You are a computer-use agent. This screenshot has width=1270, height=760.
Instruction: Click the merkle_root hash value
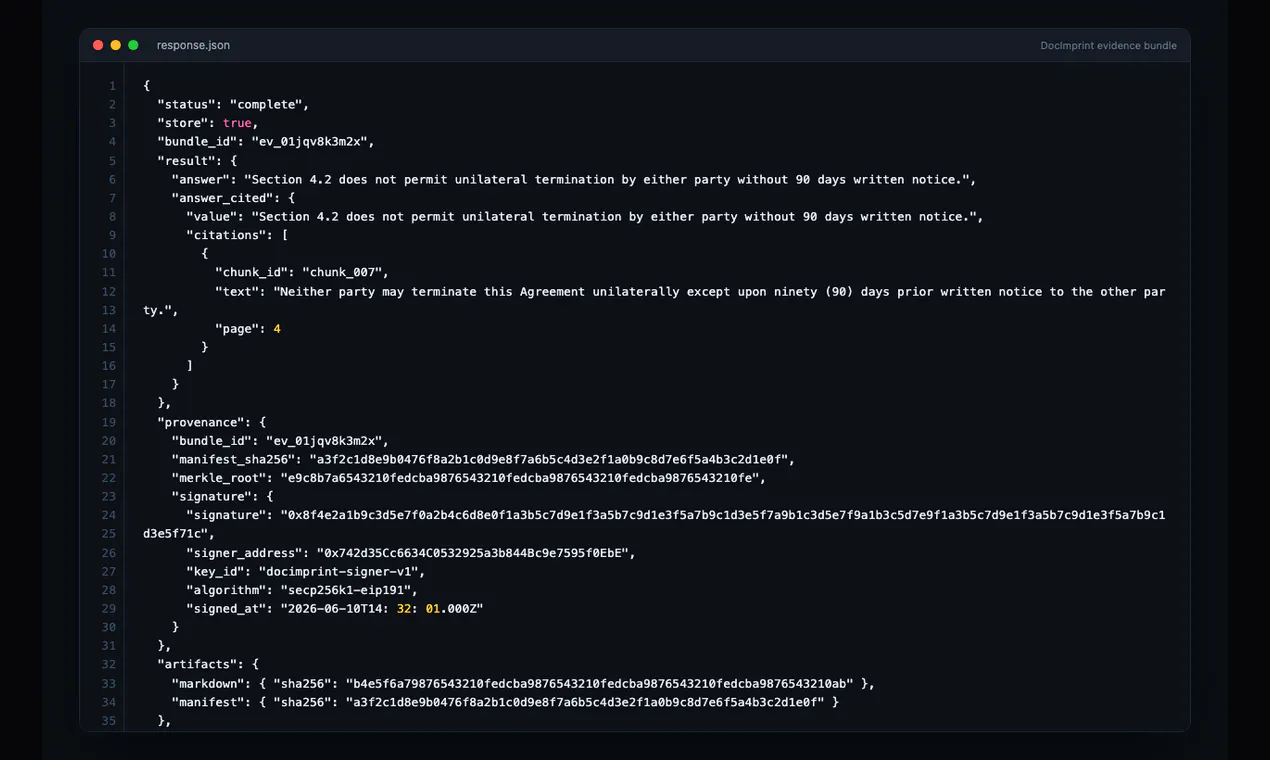click(521, 478)
